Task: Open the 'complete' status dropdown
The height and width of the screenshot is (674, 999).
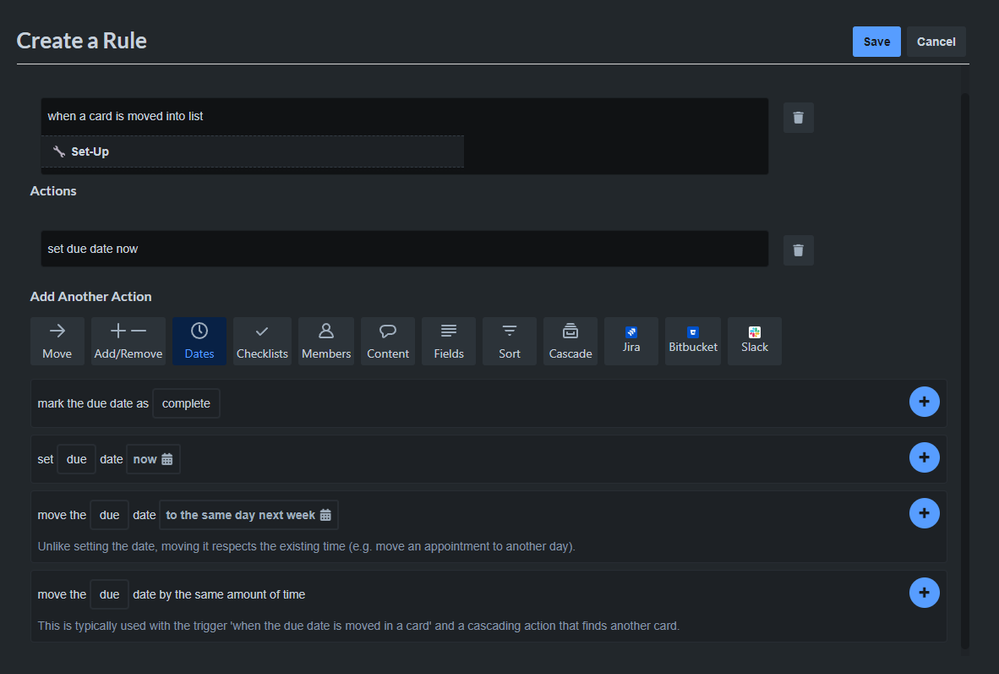Action: 185,403
